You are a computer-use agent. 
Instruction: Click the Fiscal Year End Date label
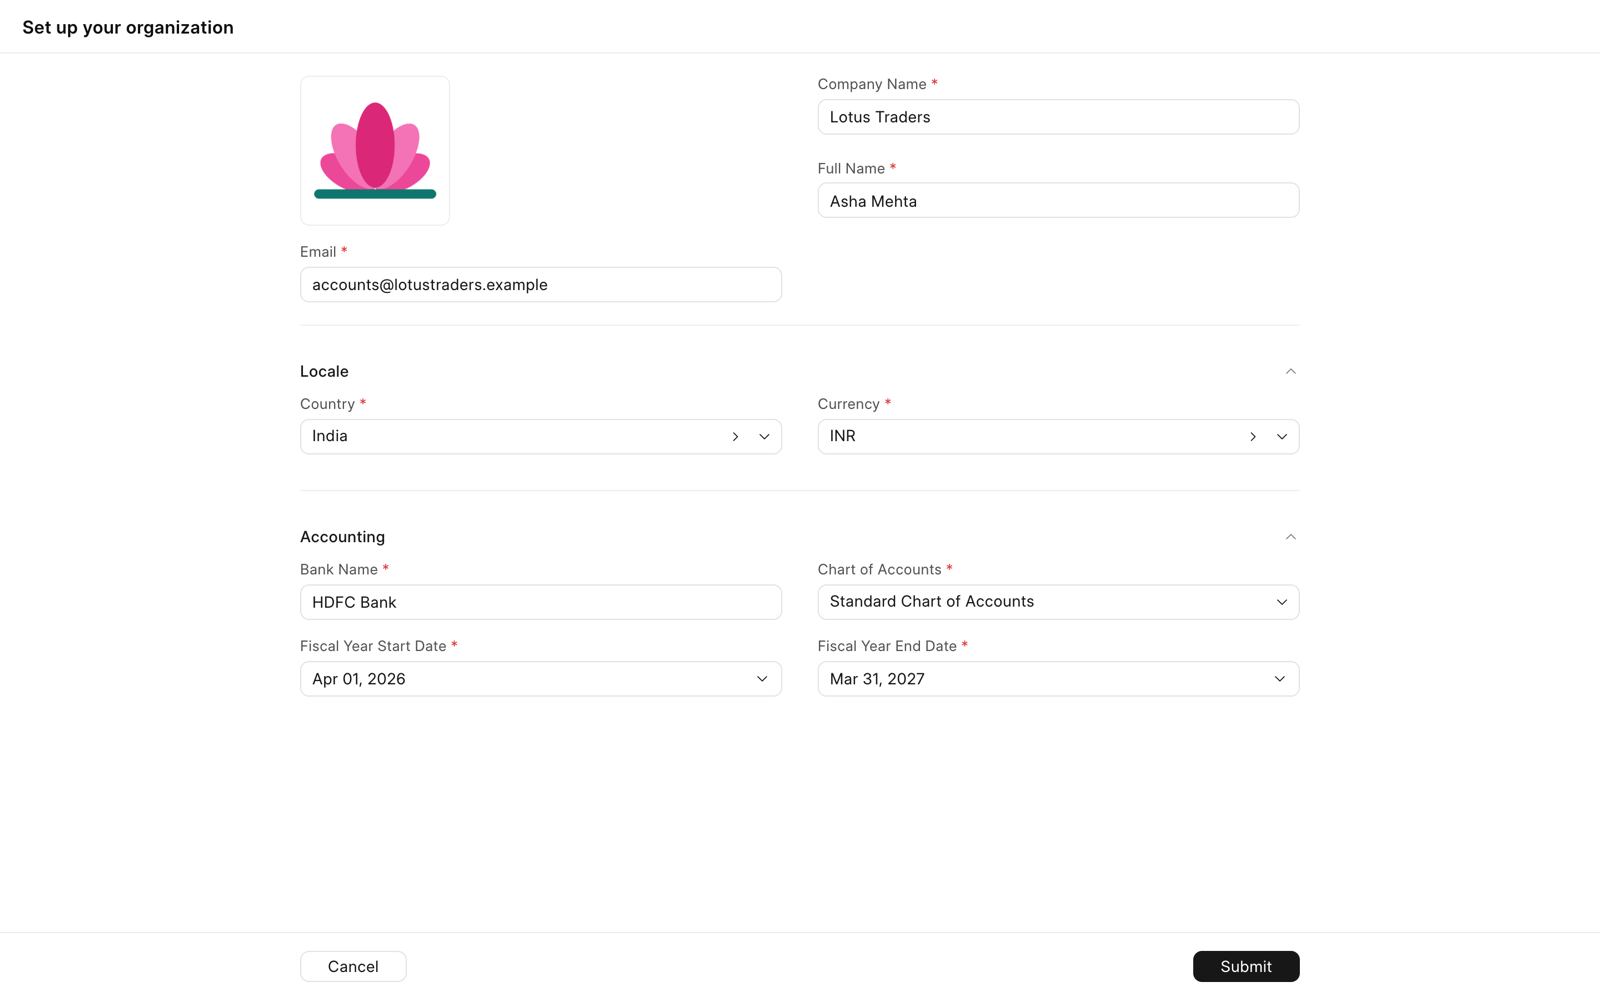point(887,646)
